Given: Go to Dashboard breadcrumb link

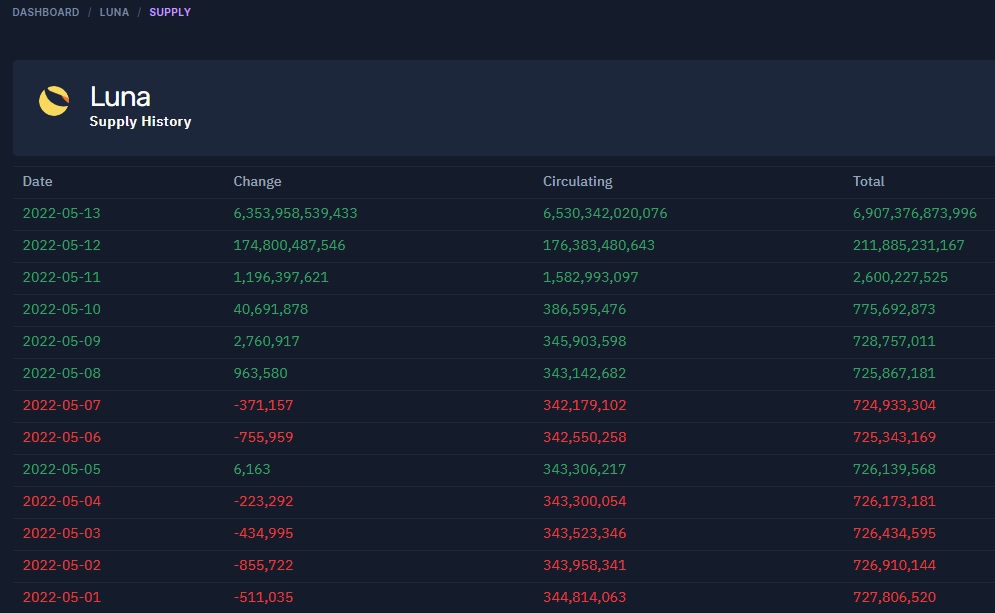Looking at the screenshot, I should tap(46, 12).
